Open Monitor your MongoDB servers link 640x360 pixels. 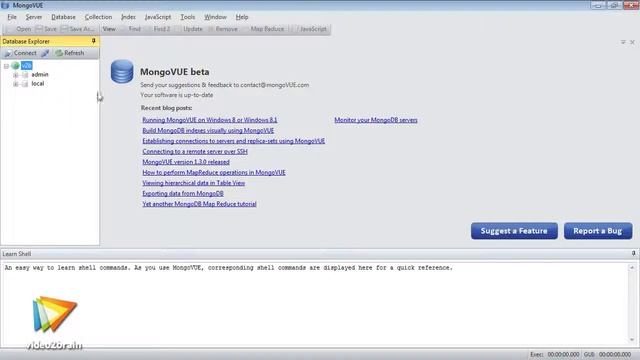pyautogui.click(x=376, y=120)
